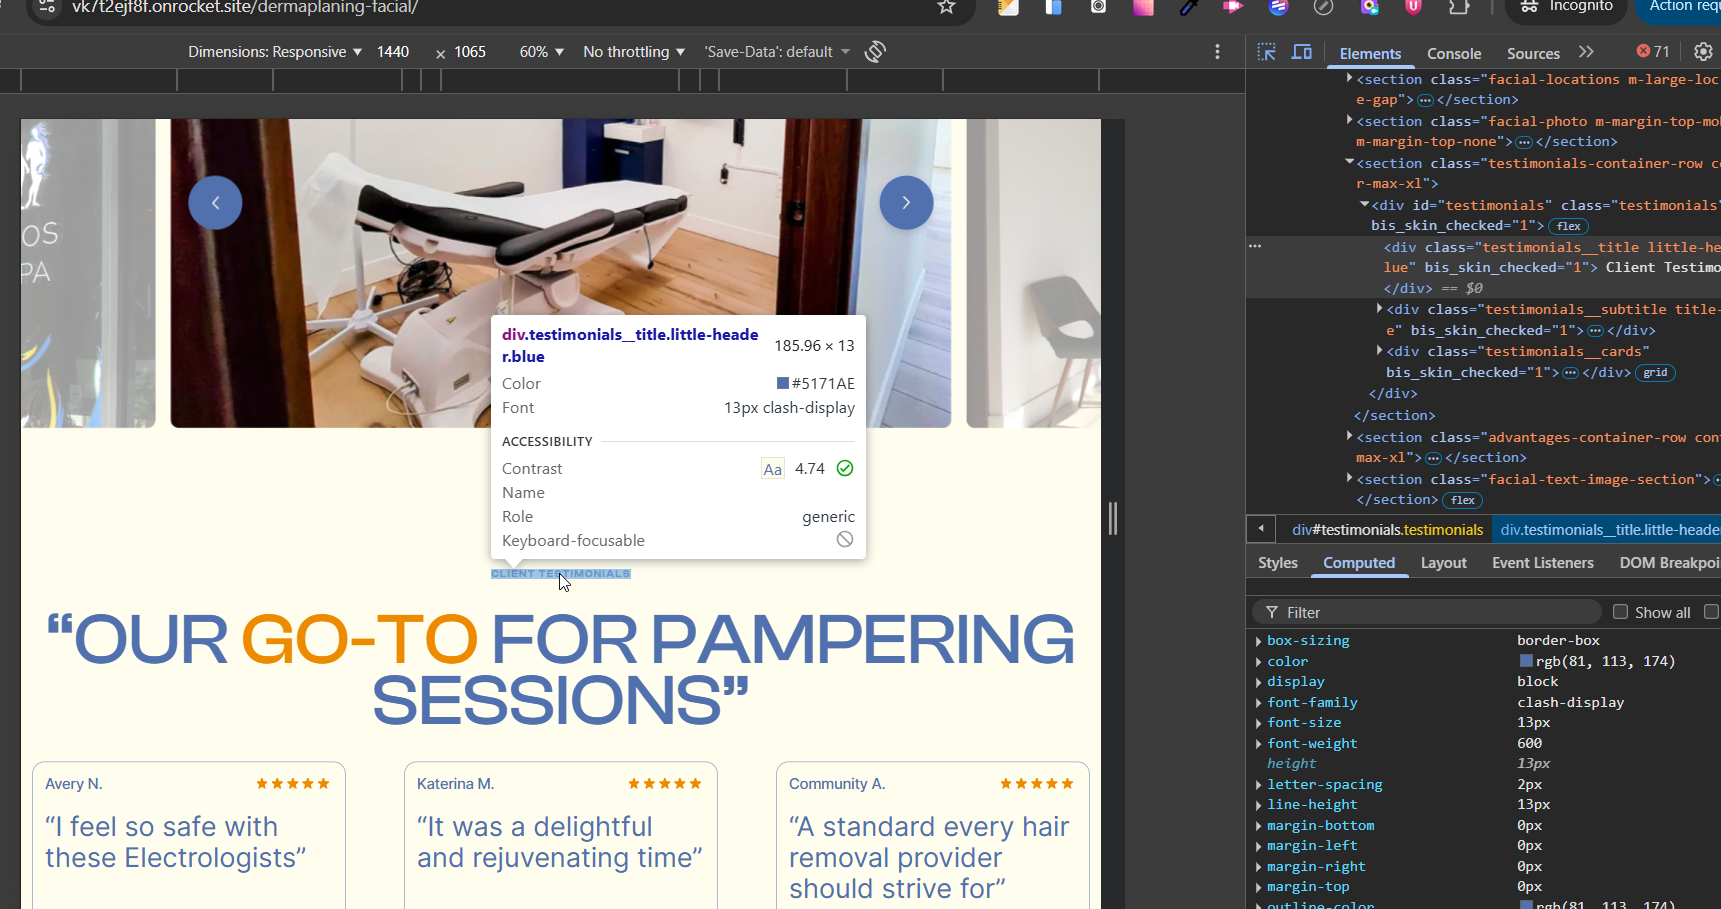The image size is (1721, 909).
Task: Open the No throttling dropdown
Action: pos(634,52)
